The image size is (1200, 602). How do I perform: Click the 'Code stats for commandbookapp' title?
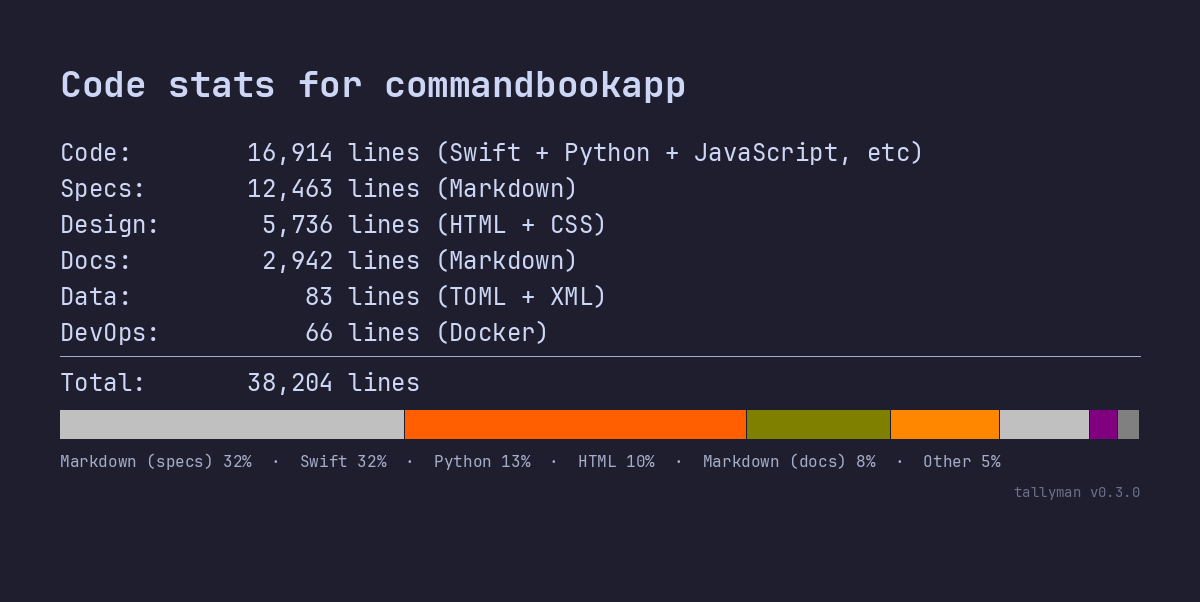(373, 85)
